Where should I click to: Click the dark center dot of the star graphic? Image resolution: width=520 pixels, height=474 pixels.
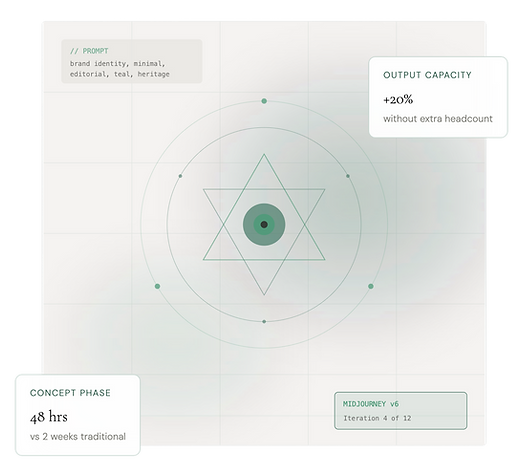264,224
